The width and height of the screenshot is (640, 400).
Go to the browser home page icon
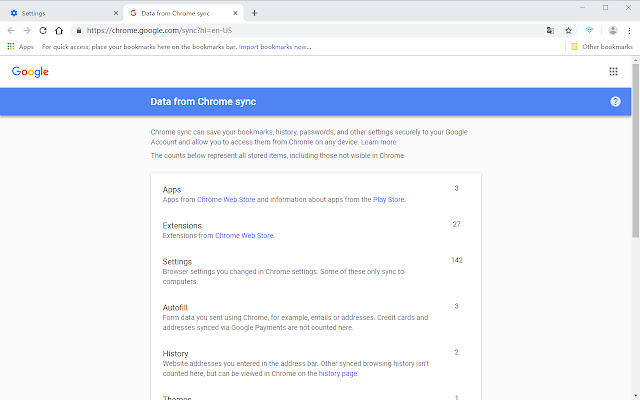tap(59, 30)
